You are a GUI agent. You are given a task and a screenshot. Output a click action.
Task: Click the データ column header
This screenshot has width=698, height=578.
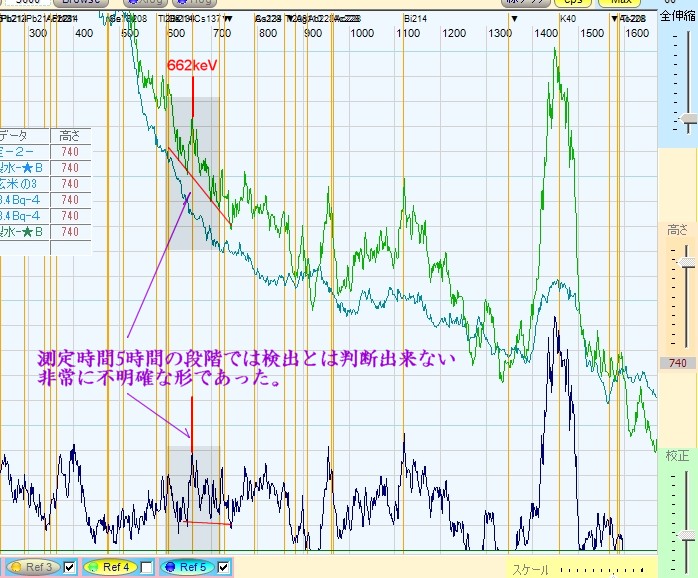24,136
